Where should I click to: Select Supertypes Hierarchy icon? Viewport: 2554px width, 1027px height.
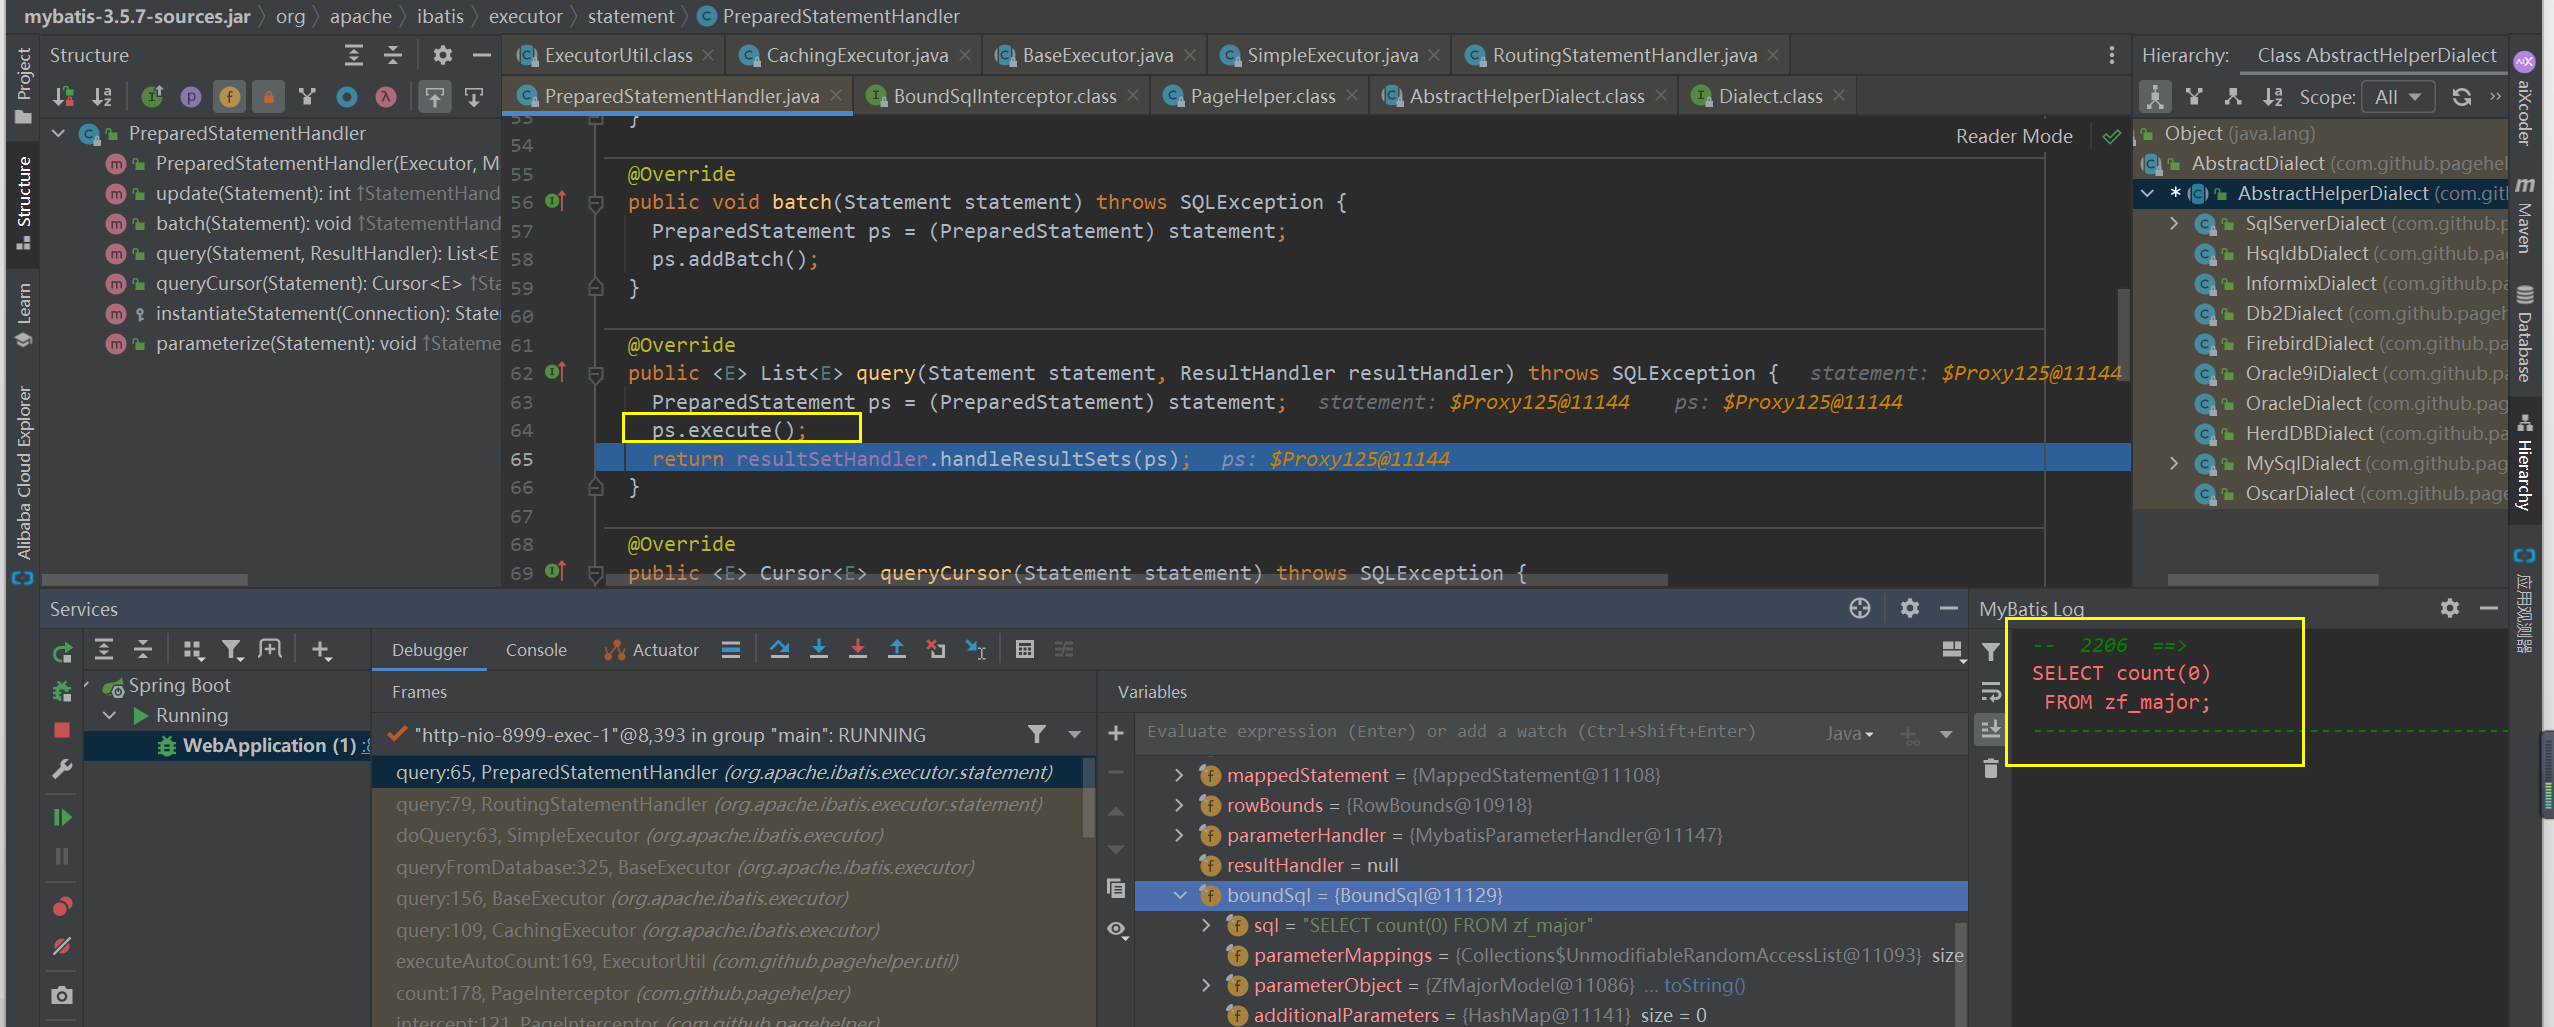tap(2195, 97)
